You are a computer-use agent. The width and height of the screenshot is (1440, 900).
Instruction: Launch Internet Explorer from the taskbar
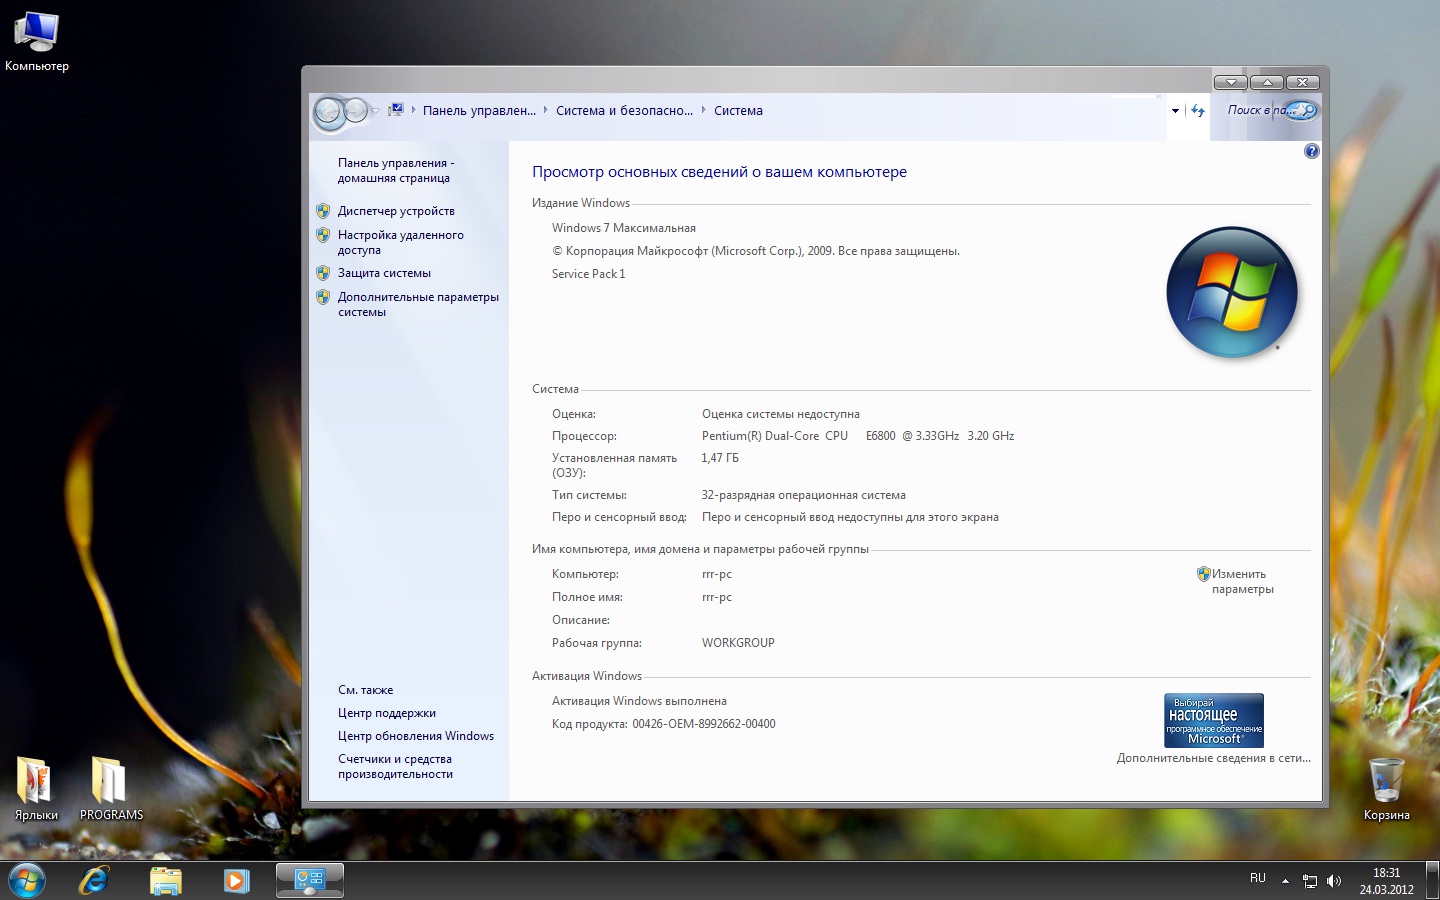pyautogui.click(x=94, y=880)
